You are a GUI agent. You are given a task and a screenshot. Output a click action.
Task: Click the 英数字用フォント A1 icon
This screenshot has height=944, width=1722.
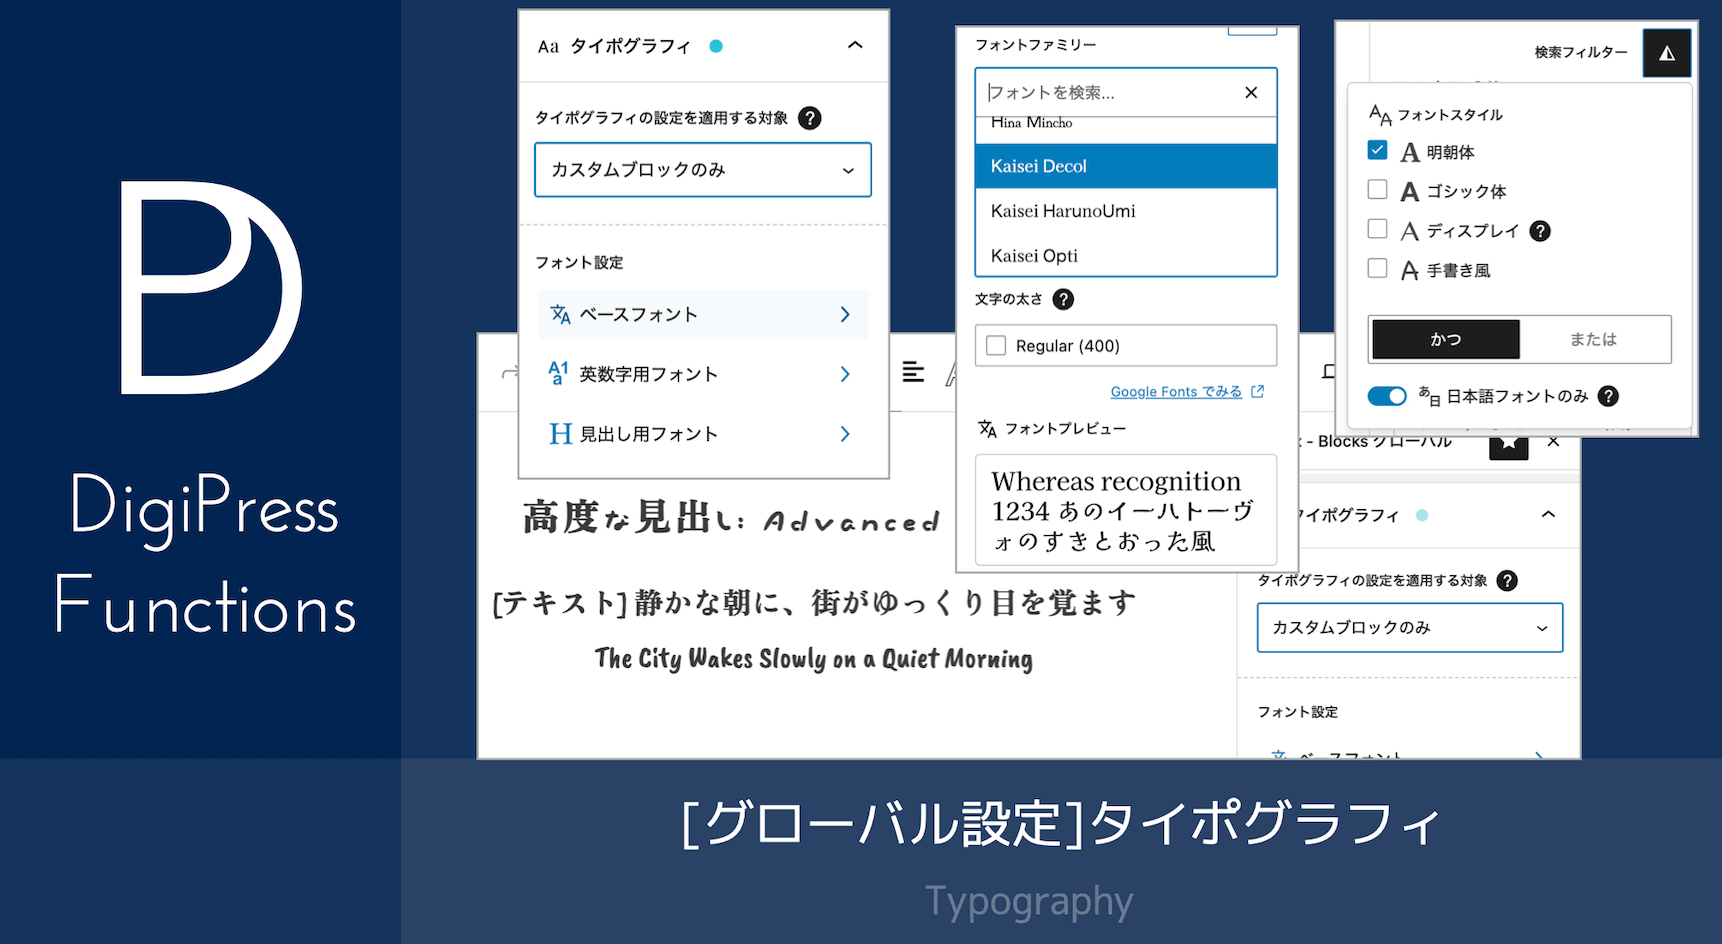point(559,373)
